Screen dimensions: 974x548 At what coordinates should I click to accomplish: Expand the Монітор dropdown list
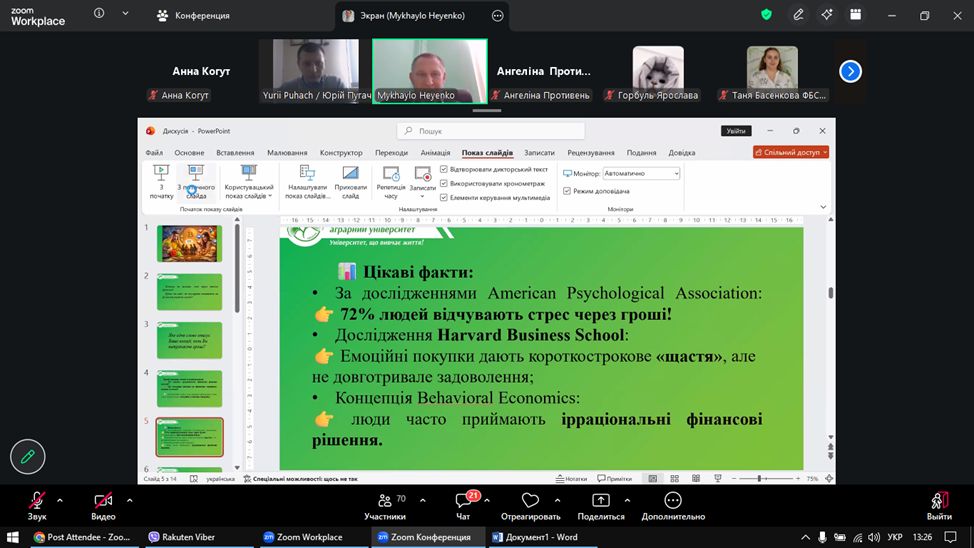click(676, 173)
